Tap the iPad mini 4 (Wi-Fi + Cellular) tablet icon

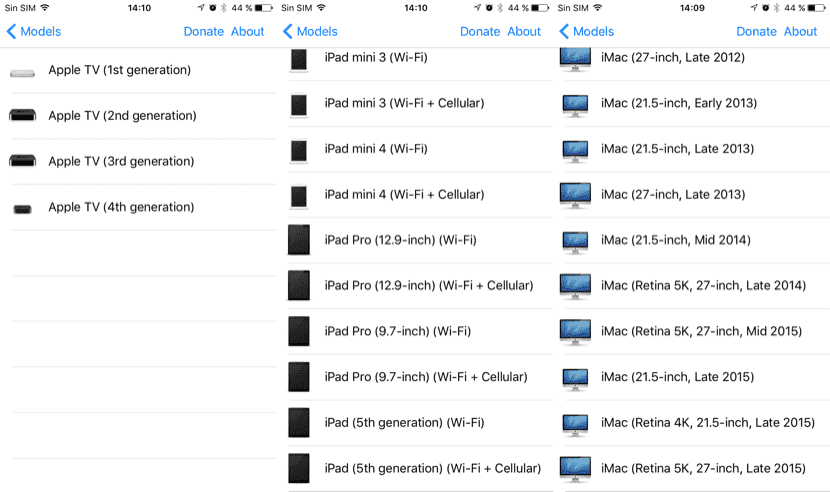tap(299, 196)
